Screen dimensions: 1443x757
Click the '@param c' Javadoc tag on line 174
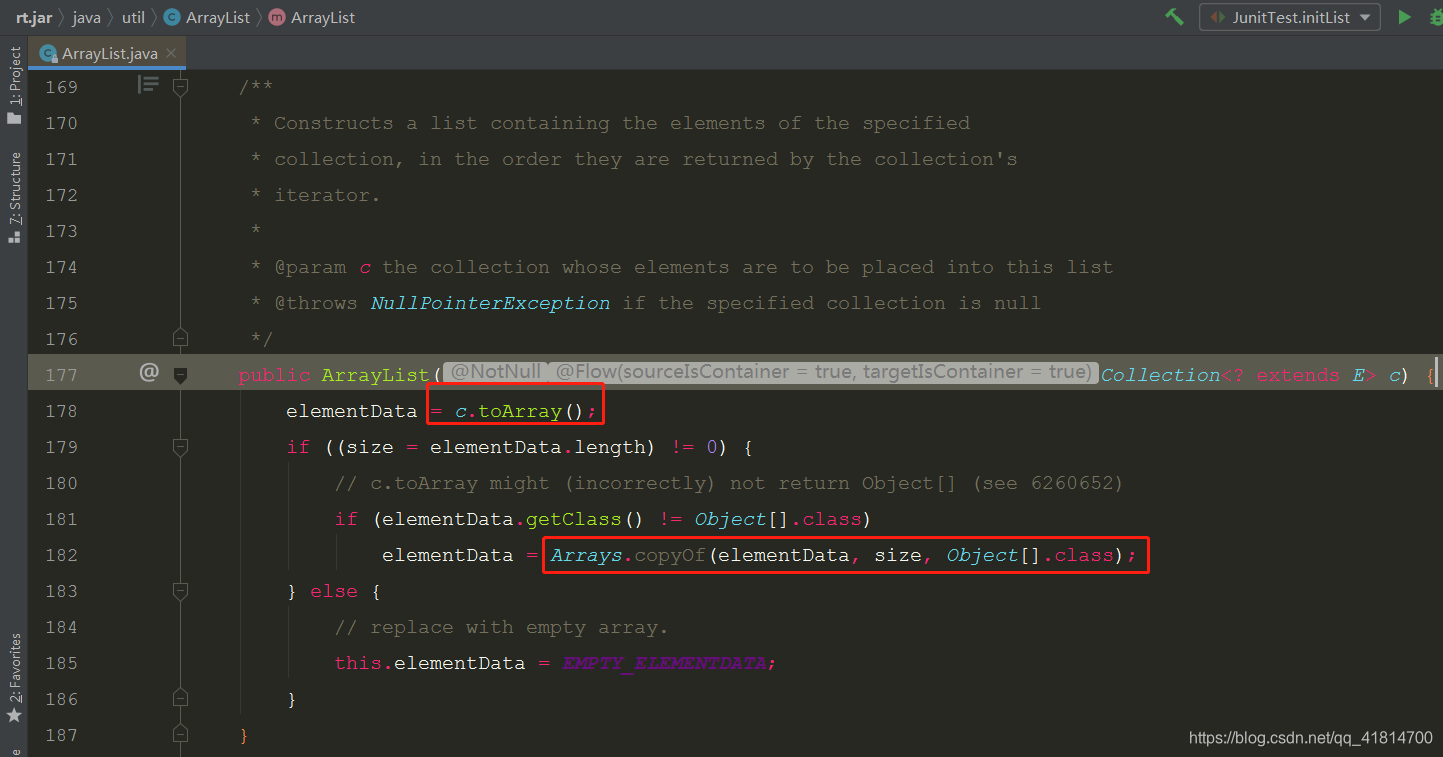(x=323, y=267)
